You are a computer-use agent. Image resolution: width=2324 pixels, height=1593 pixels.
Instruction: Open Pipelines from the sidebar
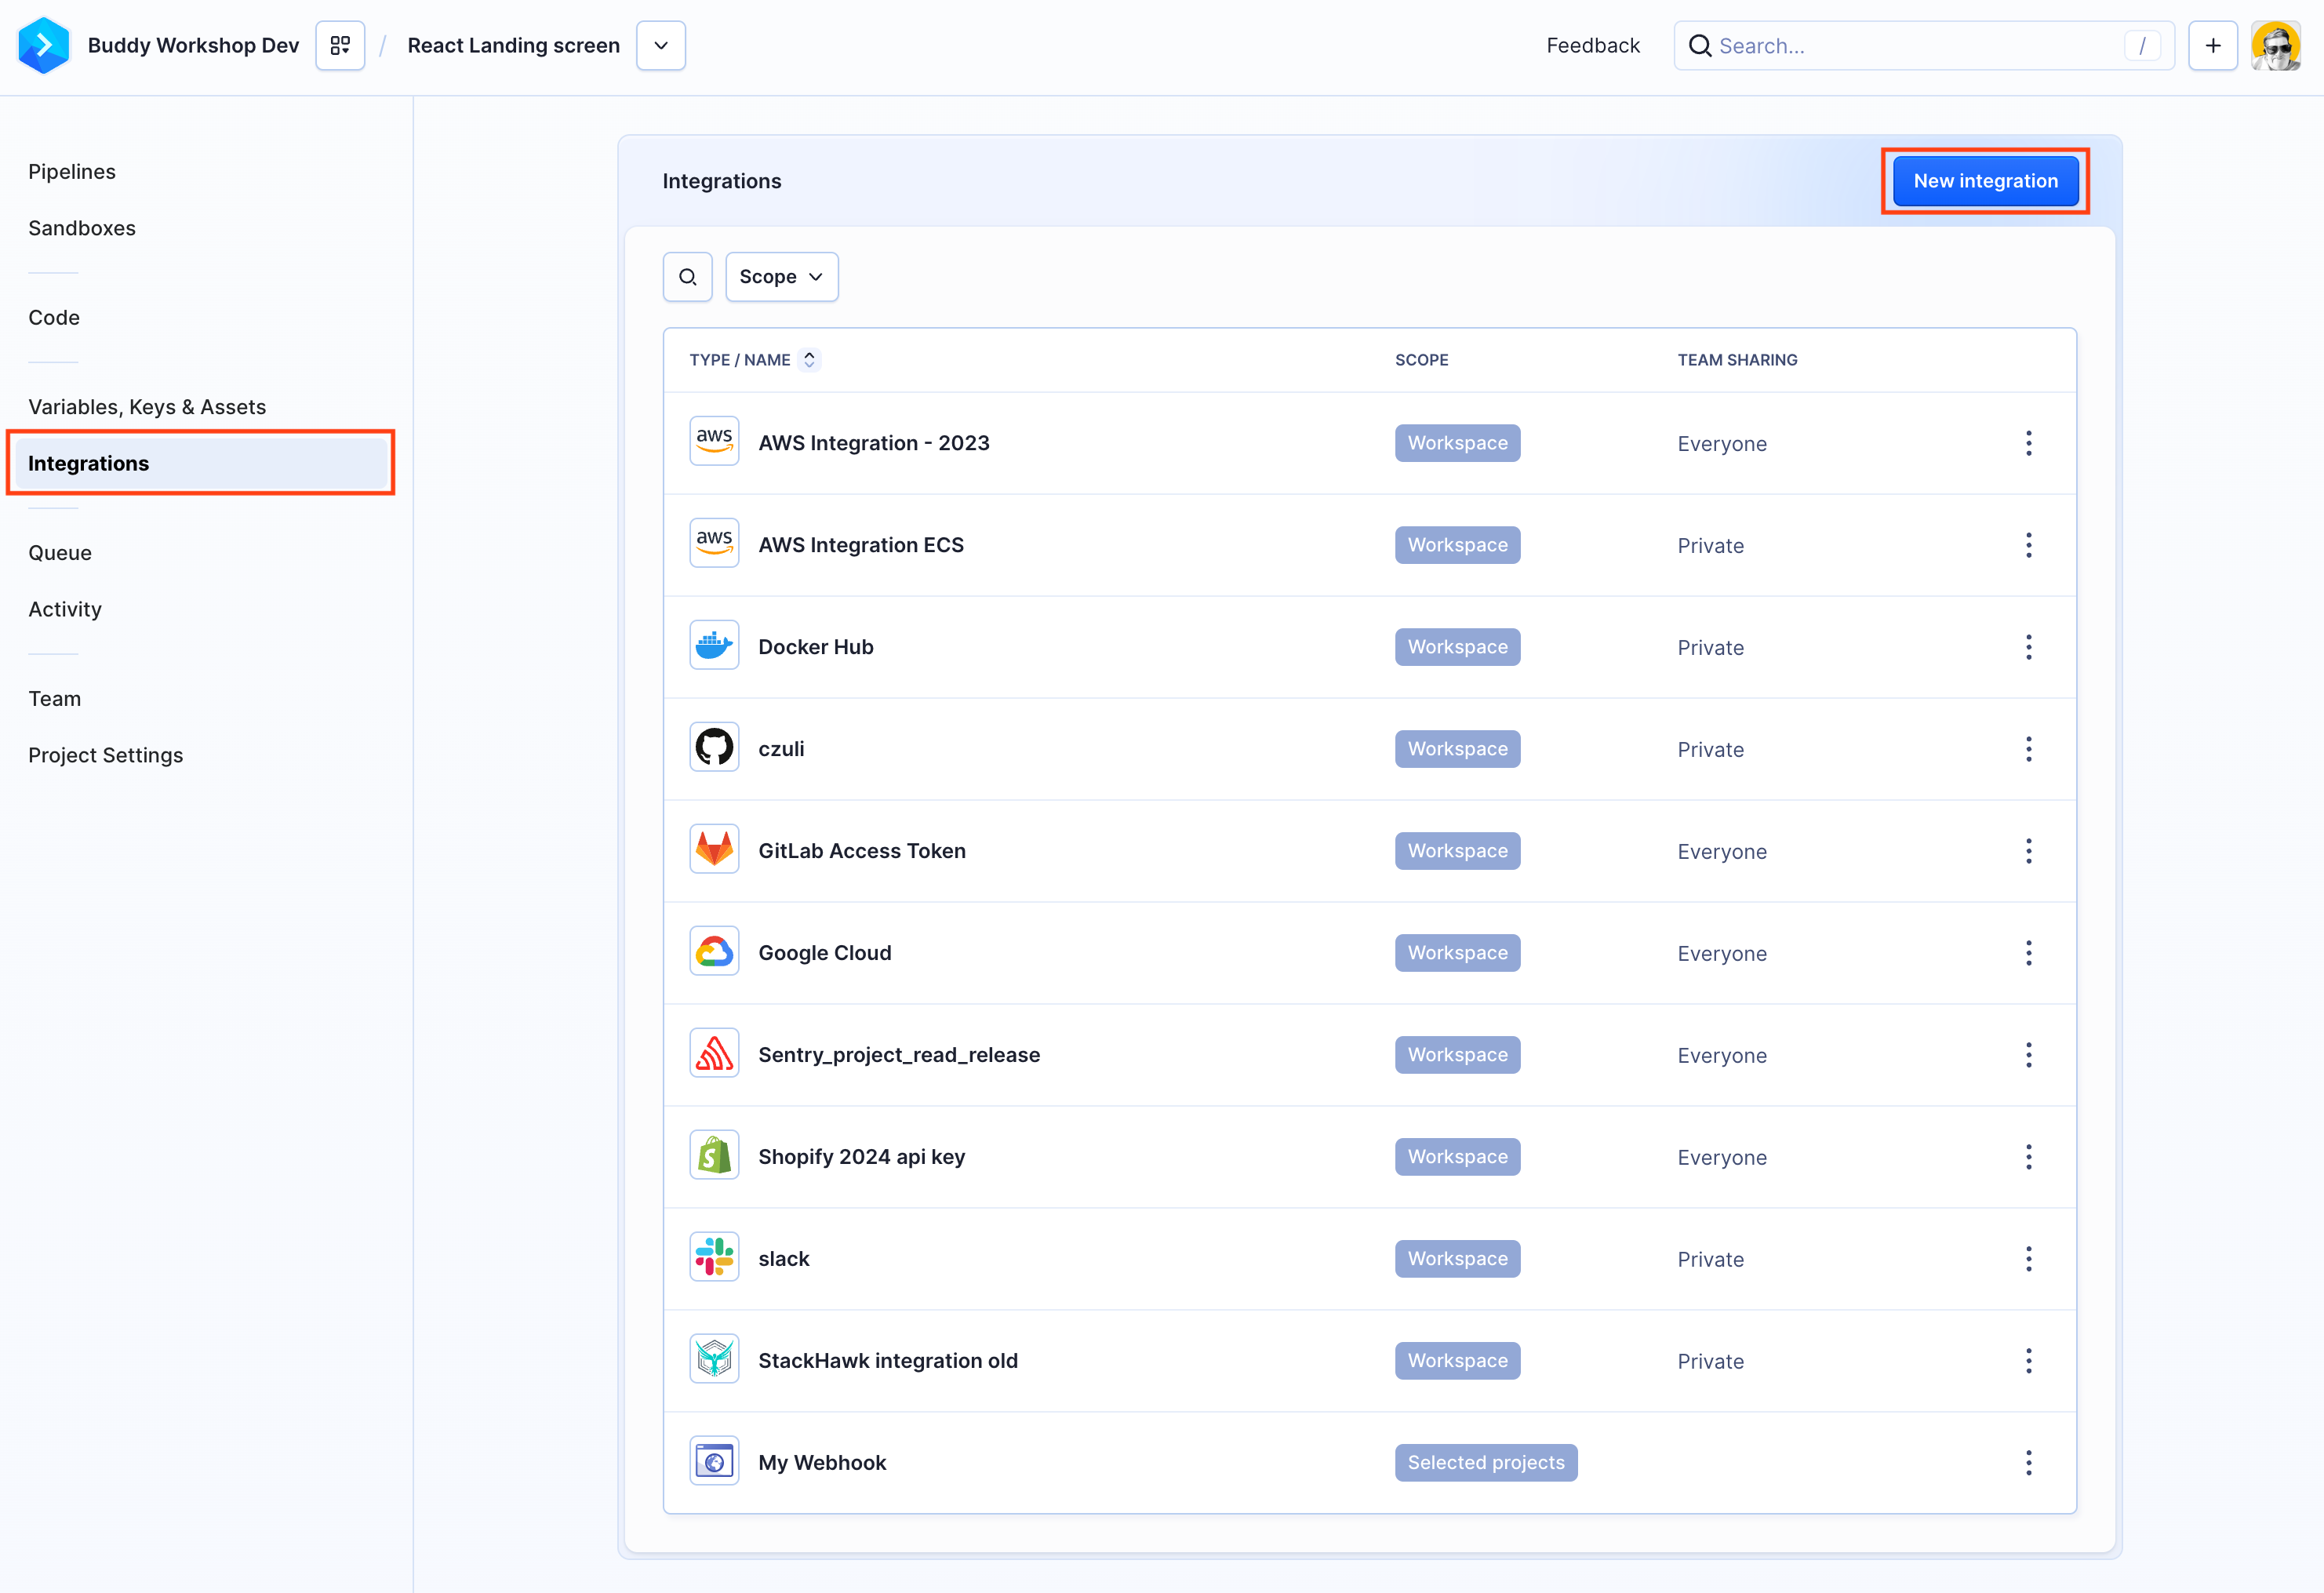point(71,171)
